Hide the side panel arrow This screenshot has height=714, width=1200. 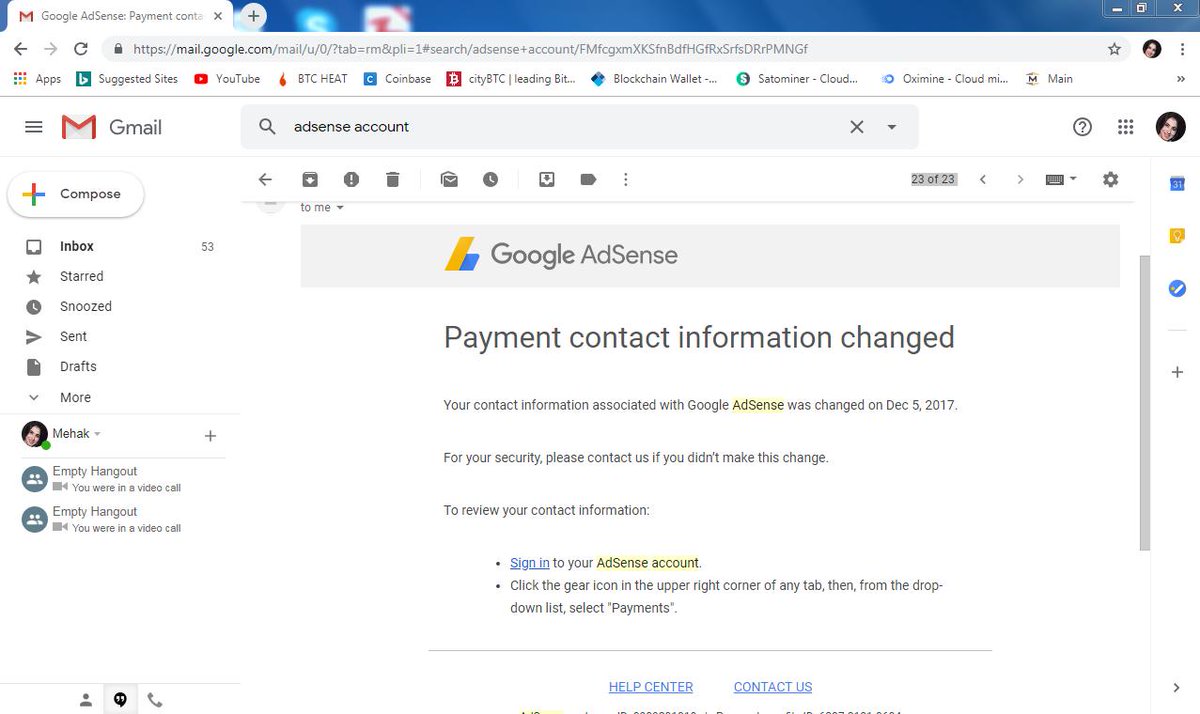tap(1177, 688)
